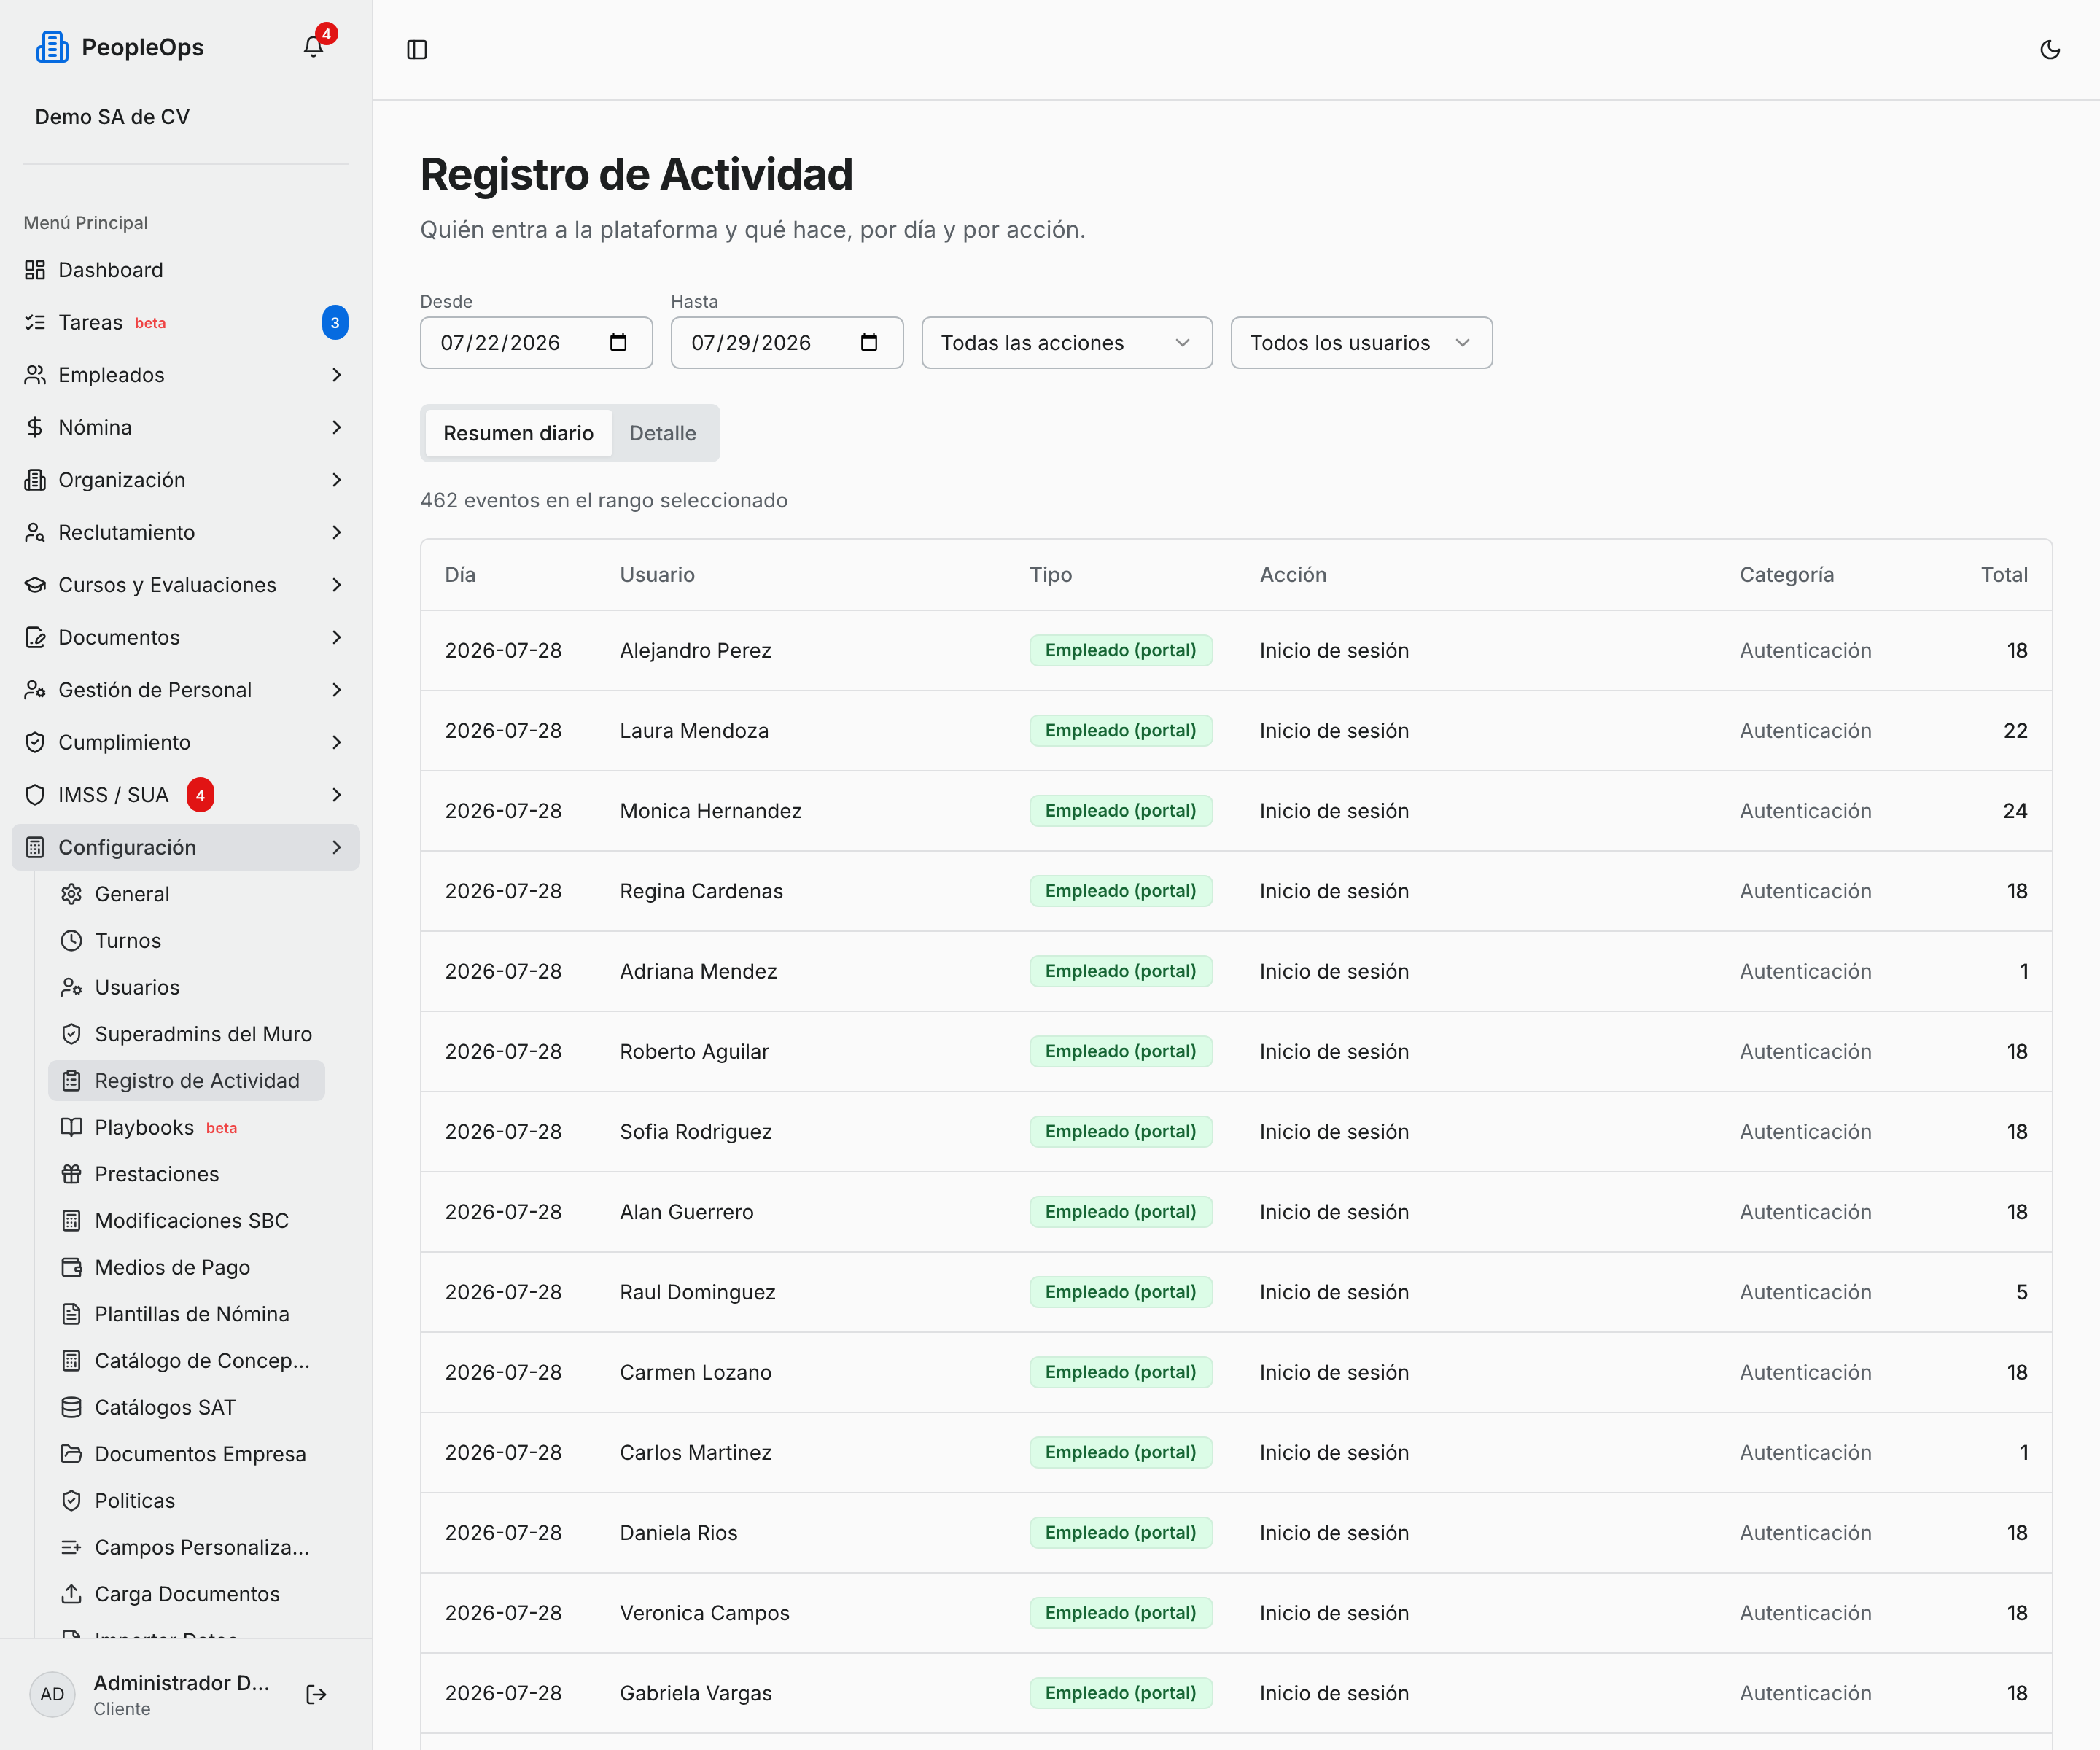Expand the Empleados submenu chevron
This screenshot has height=1750, width=2100.
pyautogui.click(x=337, y=375)
